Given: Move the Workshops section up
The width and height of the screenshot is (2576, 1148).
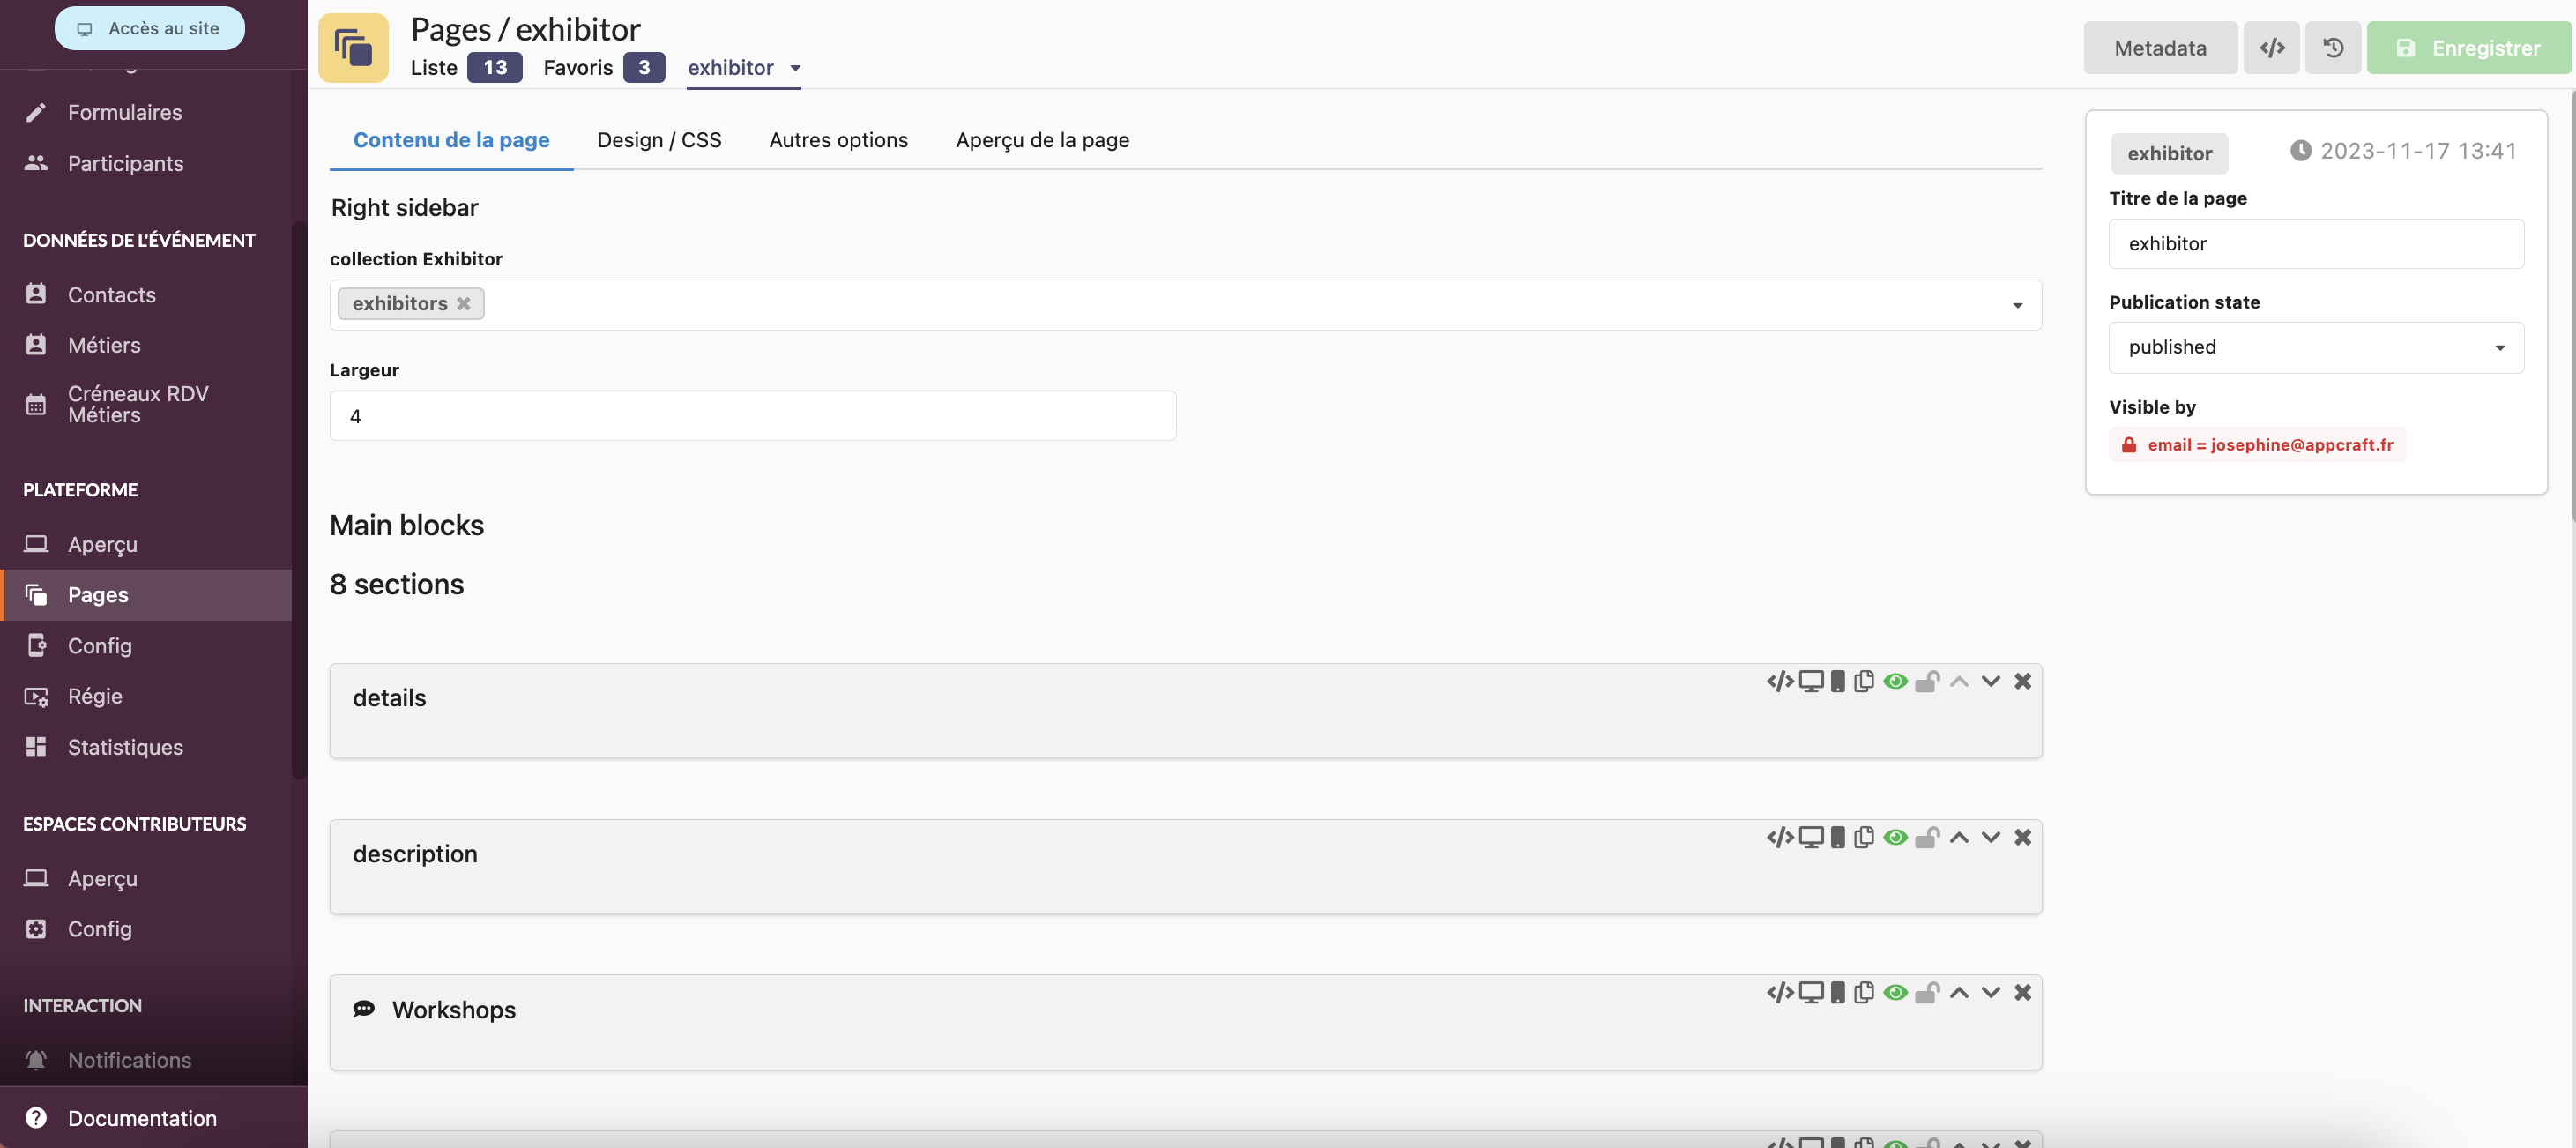Looking at the screenshot, I should 1958,992.
